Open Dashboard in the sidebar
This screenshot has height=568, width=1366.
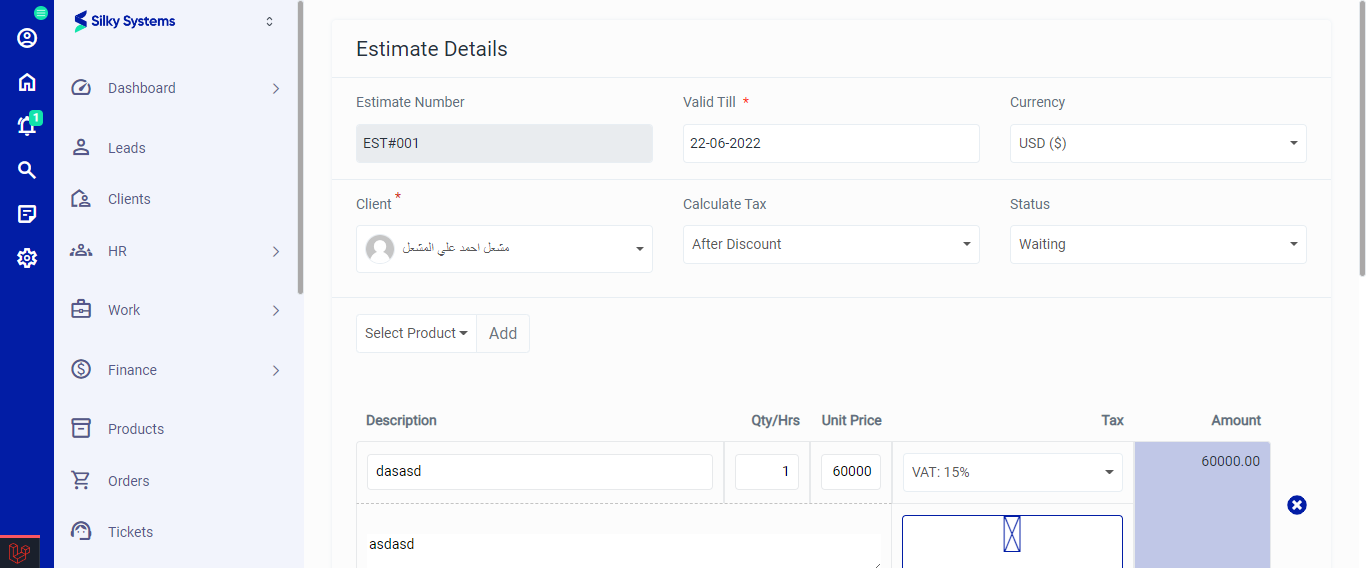tap(142, 88)
